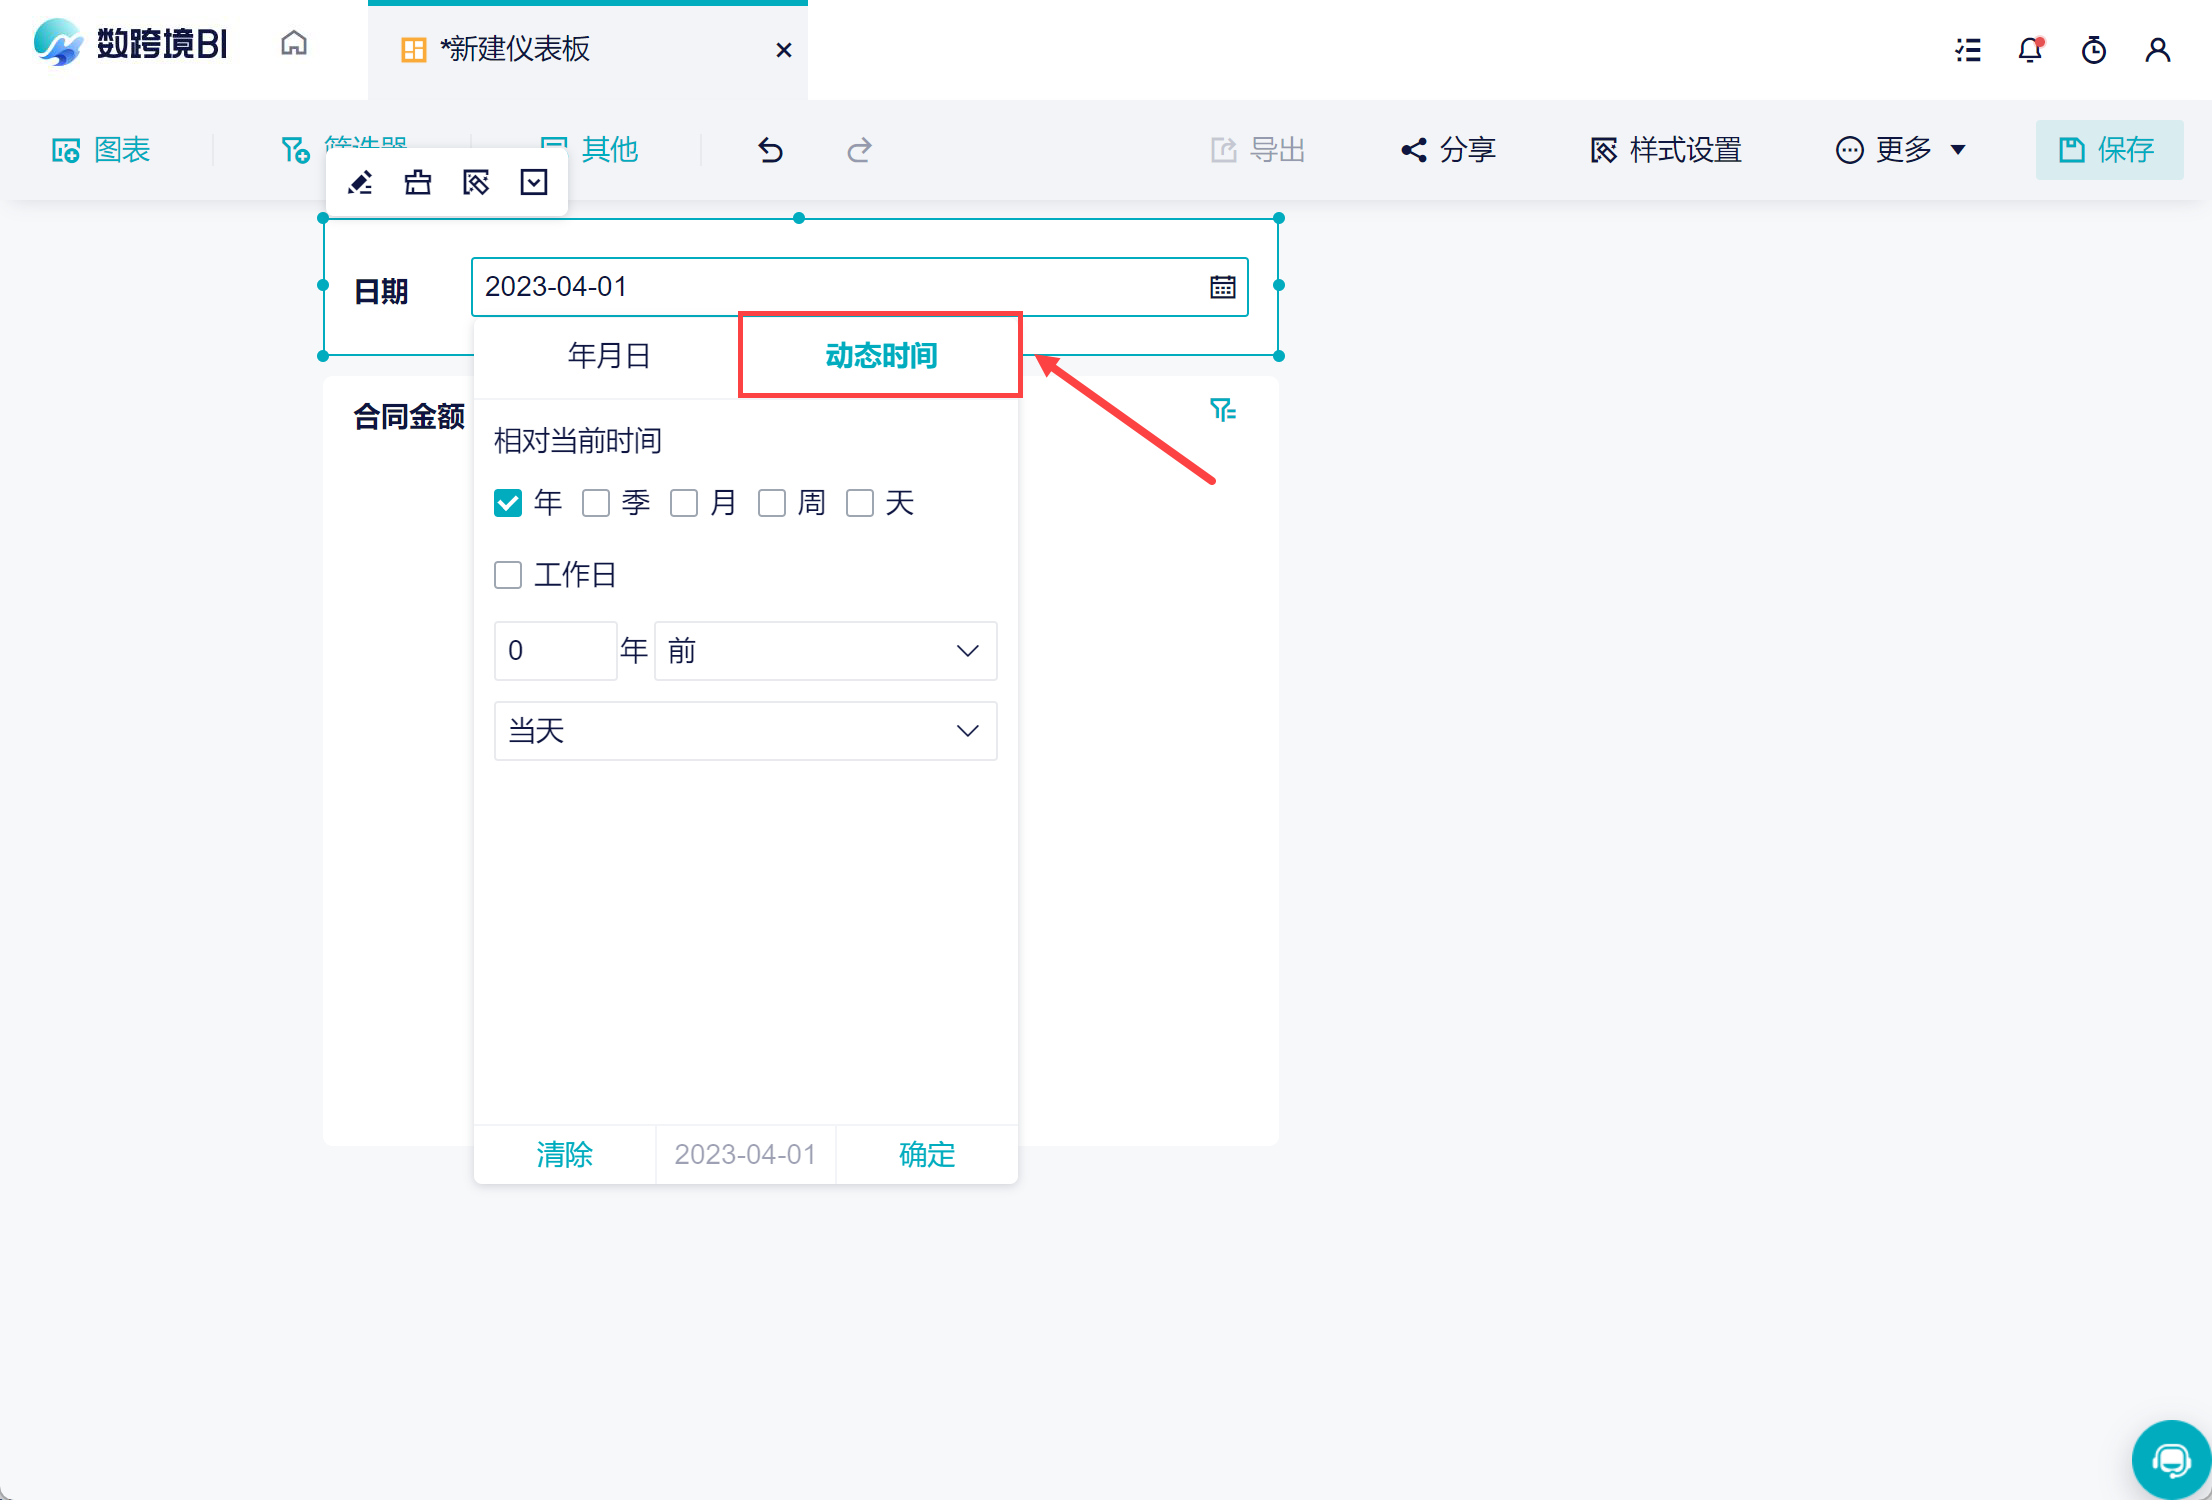Open the task list icon in the header
Image resolution: width=2212 pixels, height=1500 pixels.
click(x=1968, y=50)
